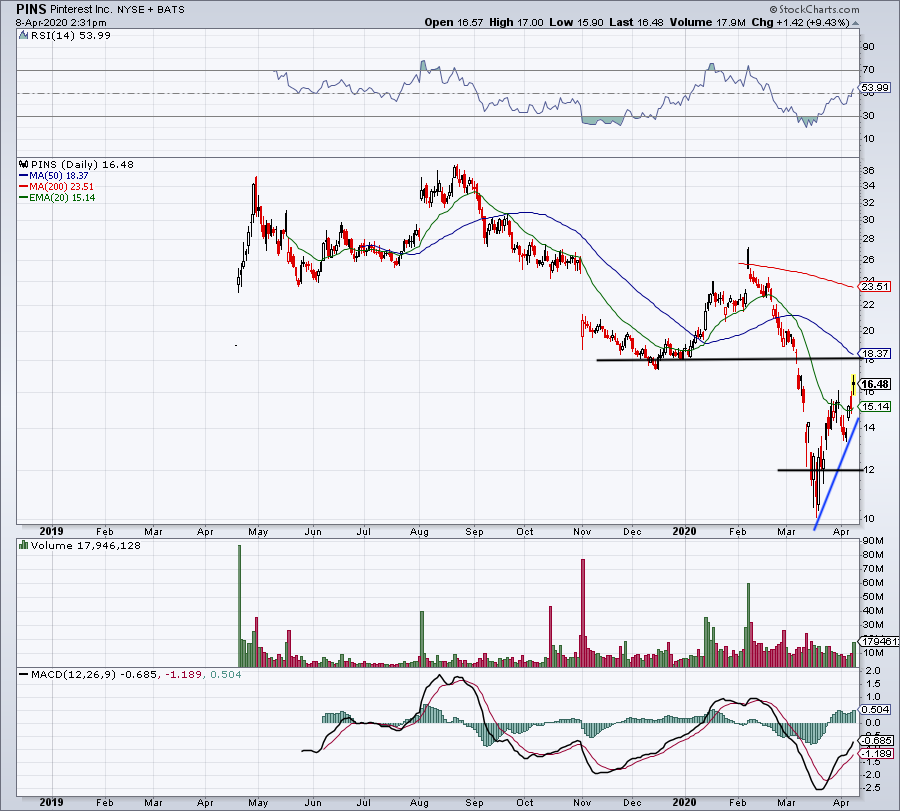Click the 16.48 last price tag
Screen dimensions: 900x811
(875, 384)
